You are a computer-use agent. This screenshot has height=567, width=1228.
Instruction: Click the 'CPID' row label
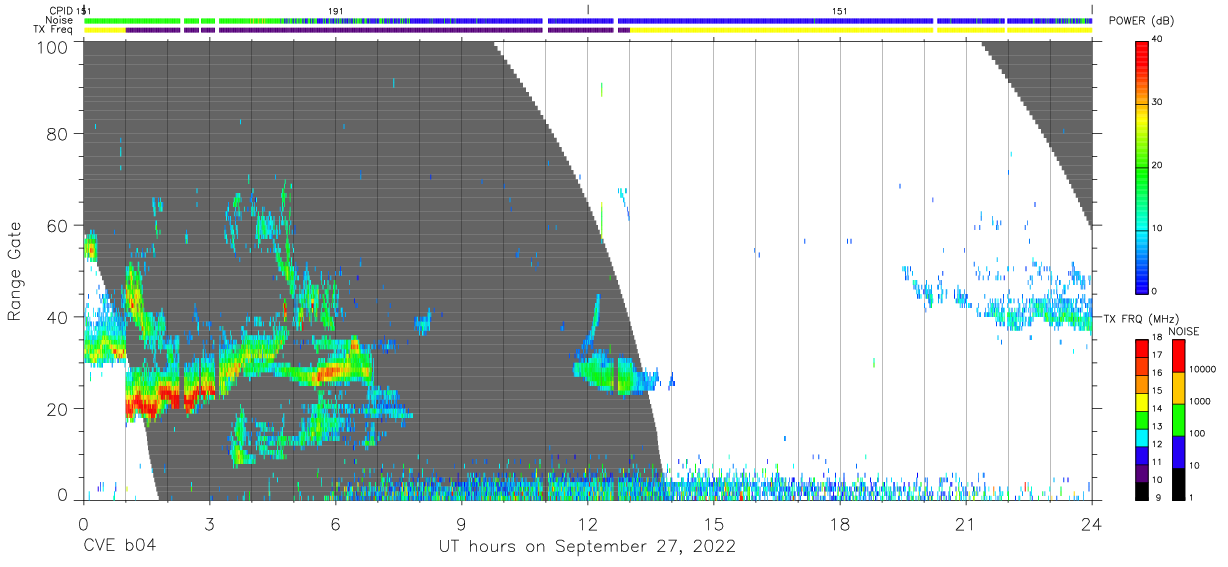(x=60, y=11)
